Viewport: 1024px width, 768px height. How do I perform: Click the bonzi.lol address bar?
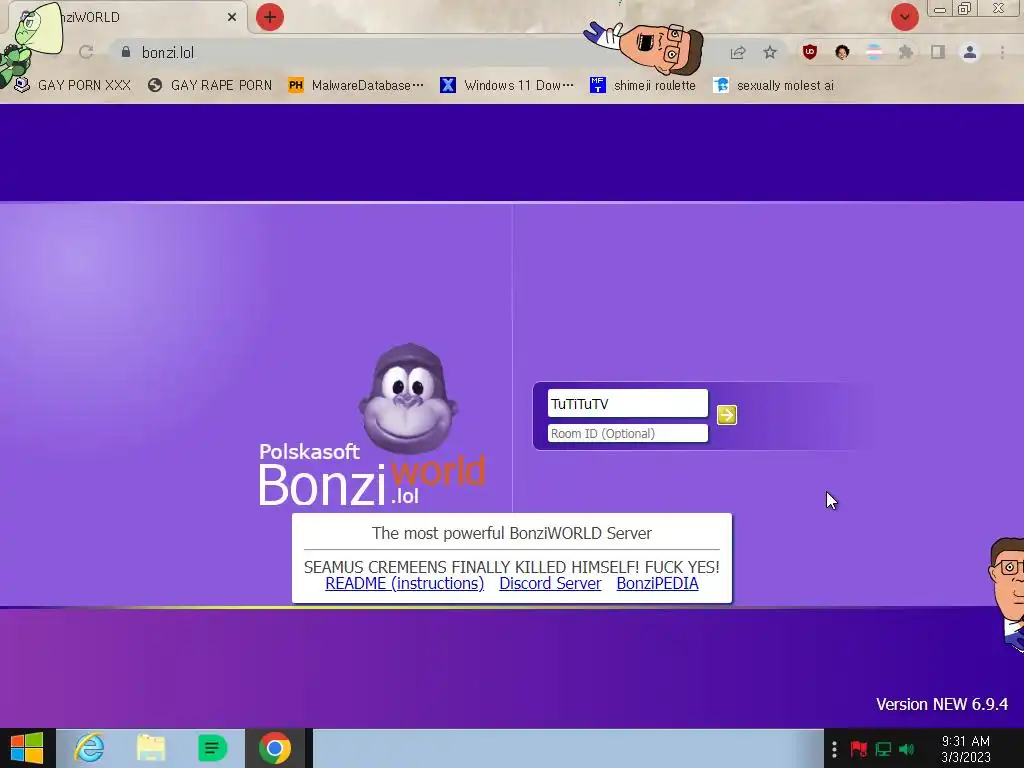[x=418, y=52]
